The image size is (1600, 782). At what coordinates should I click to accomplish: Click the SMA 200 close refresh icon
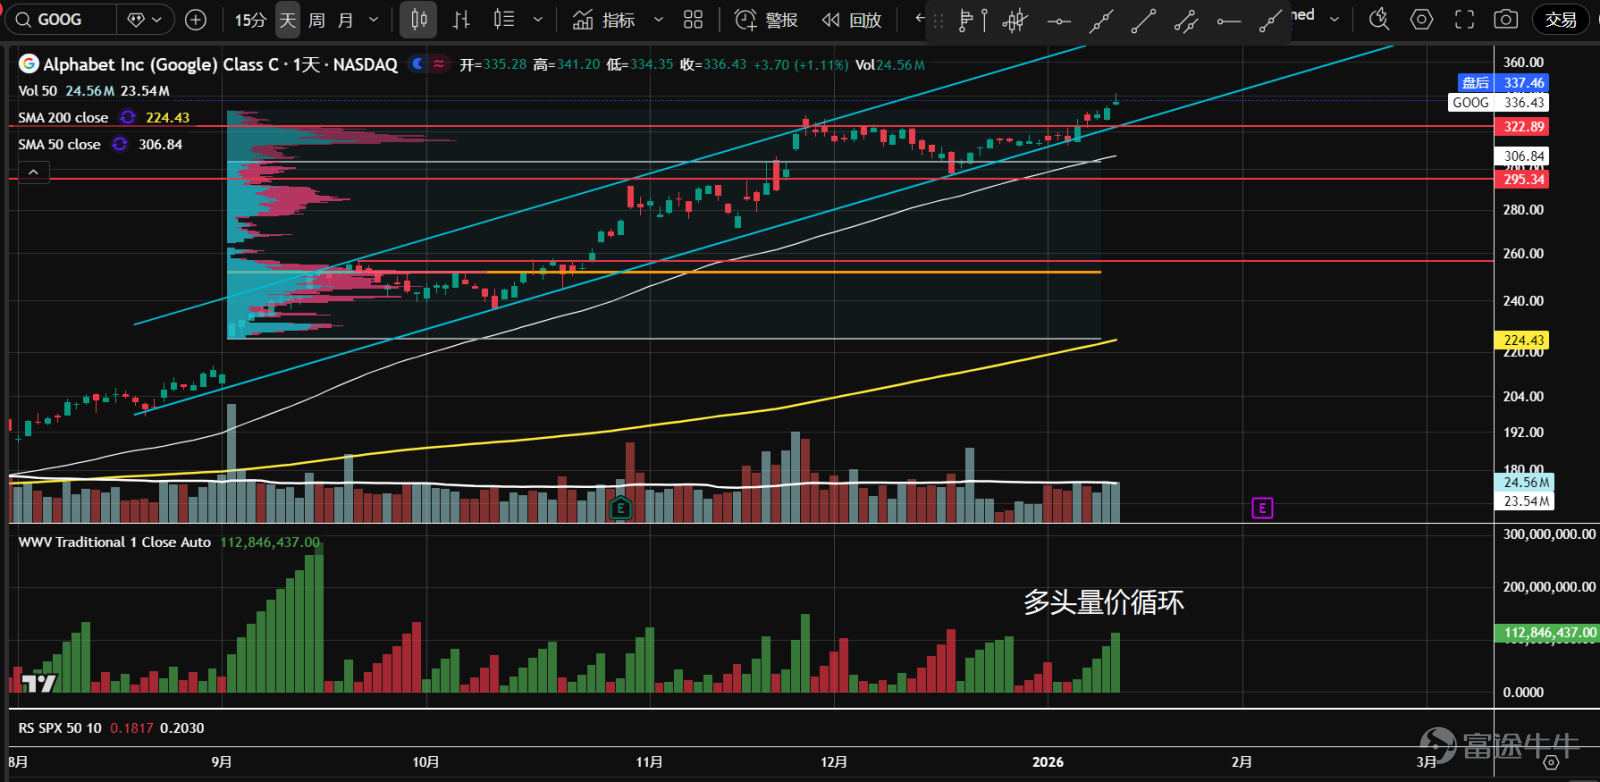[x=128, y=117]
